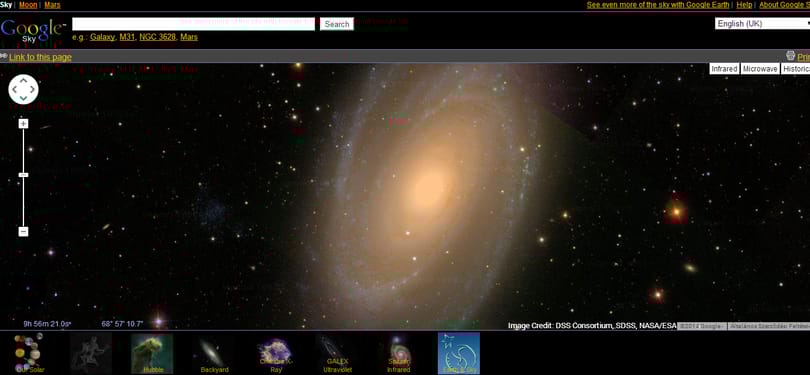Open the GALEX Ultraviolet showcase

pyautogui.click(x=337, y=353)
